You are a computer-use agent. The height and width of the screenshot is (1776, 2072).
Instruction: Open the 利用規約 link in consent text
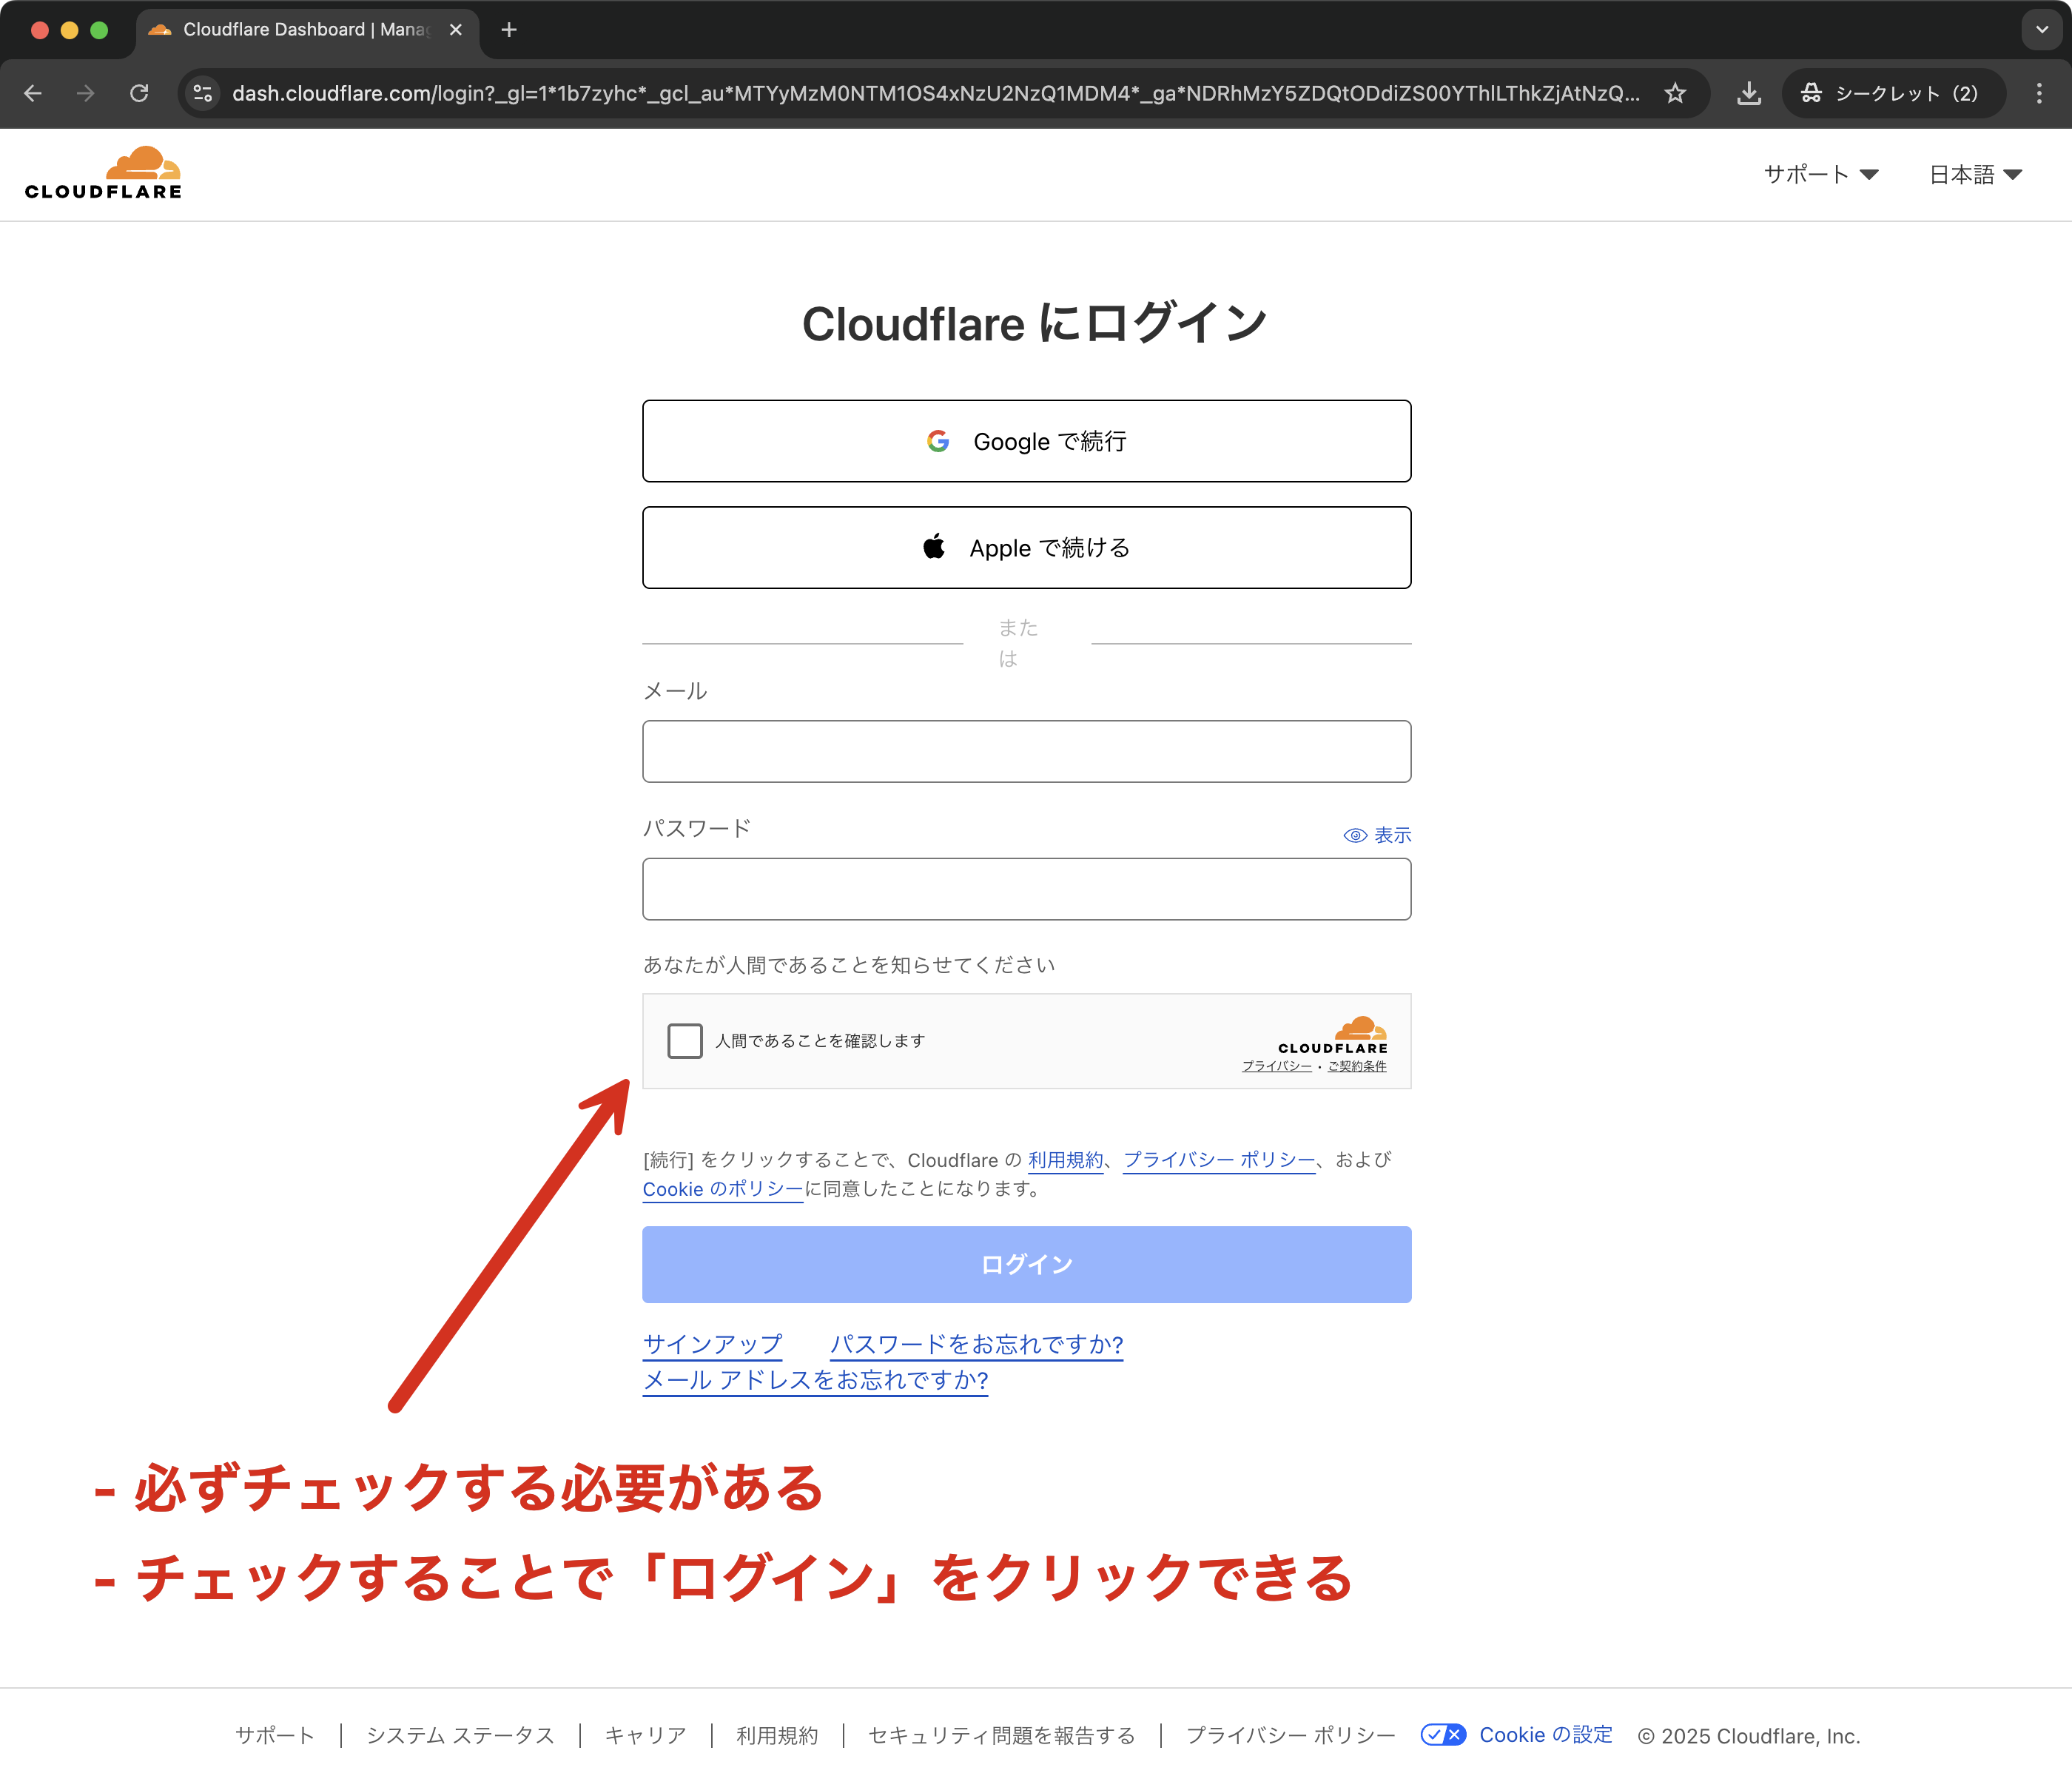[x=1065, y=1160]
